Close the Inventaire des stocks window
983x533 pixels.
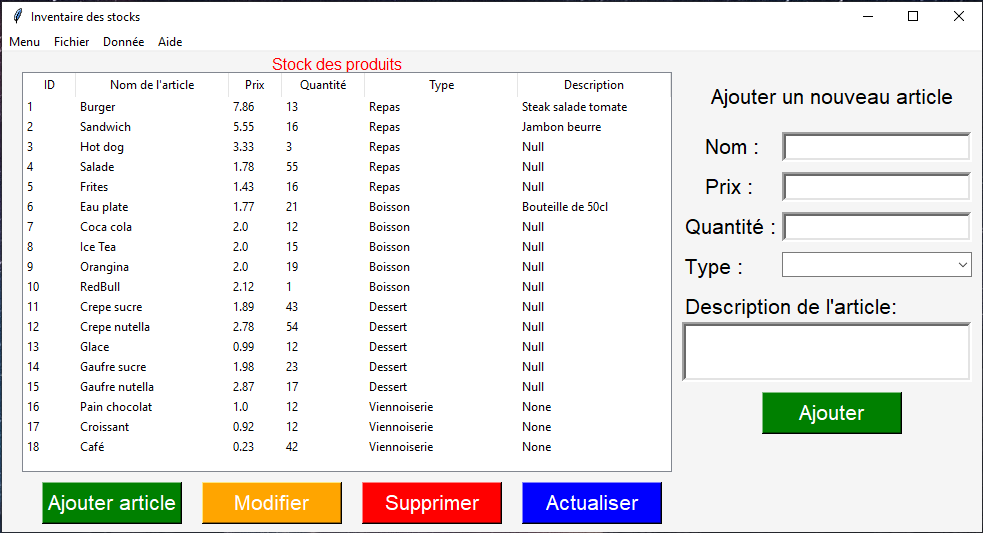(x=959, y=16)
